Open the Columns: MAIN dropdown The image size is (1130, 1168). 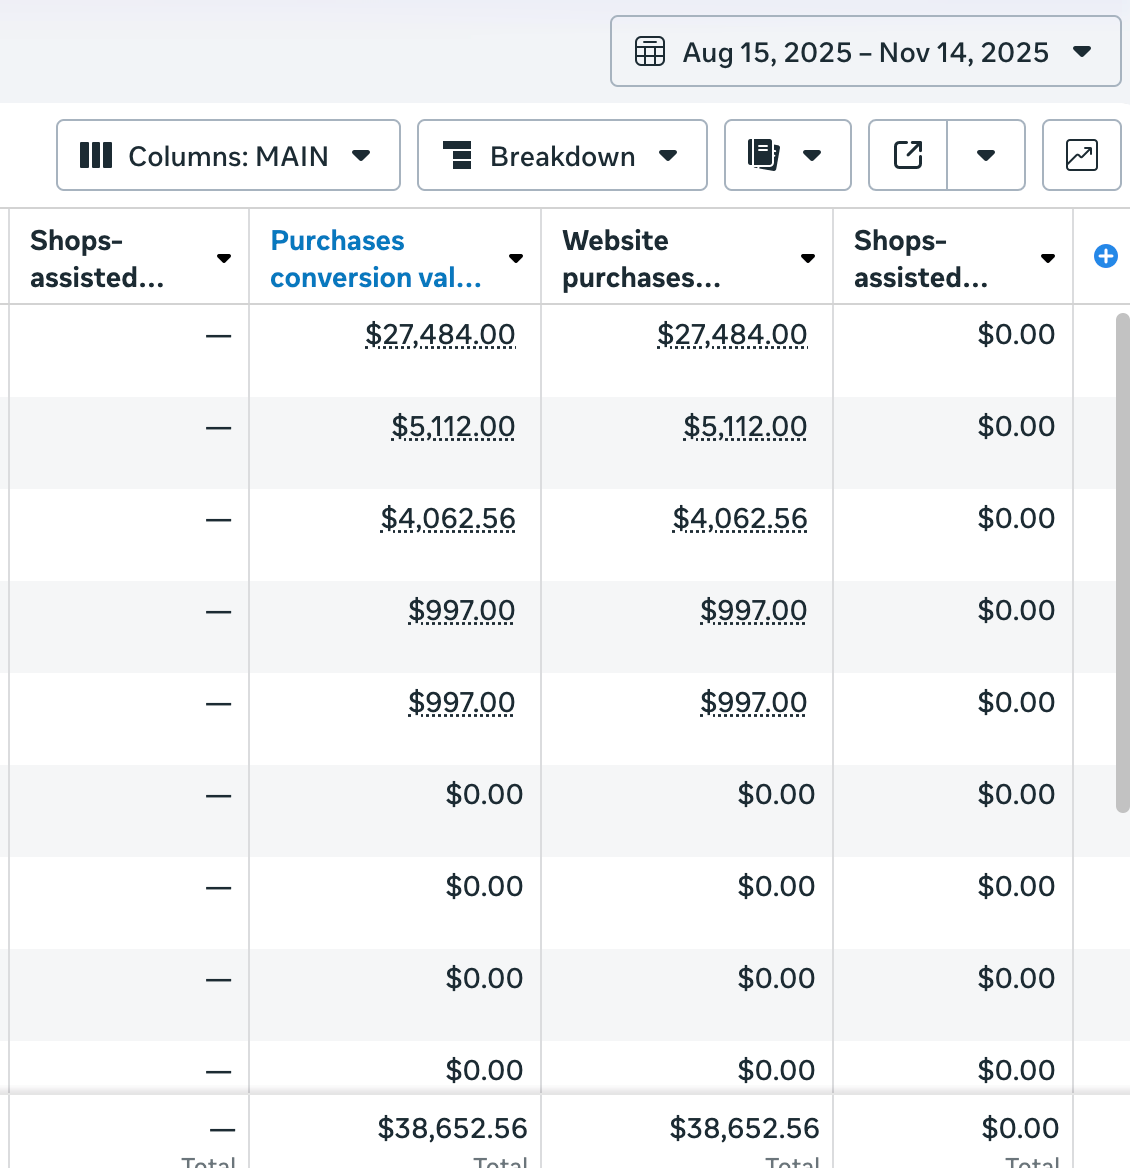[x=361, y=155]
